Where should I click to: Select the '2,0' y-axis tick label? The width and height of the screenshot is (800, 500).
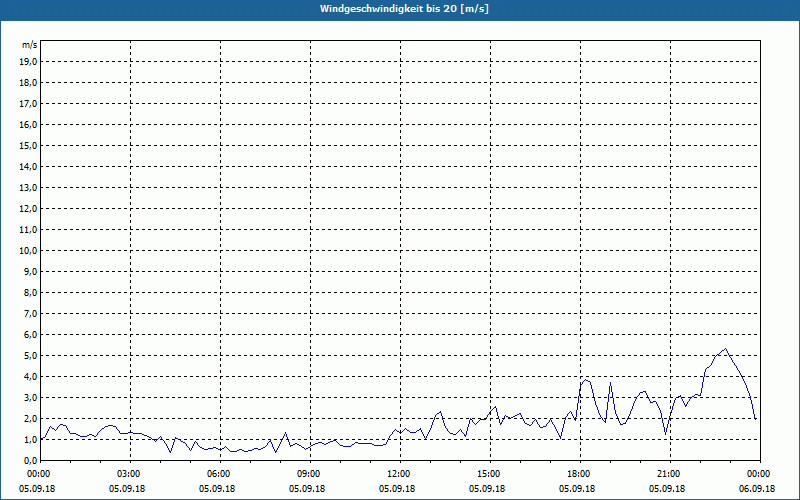[30, 418]
